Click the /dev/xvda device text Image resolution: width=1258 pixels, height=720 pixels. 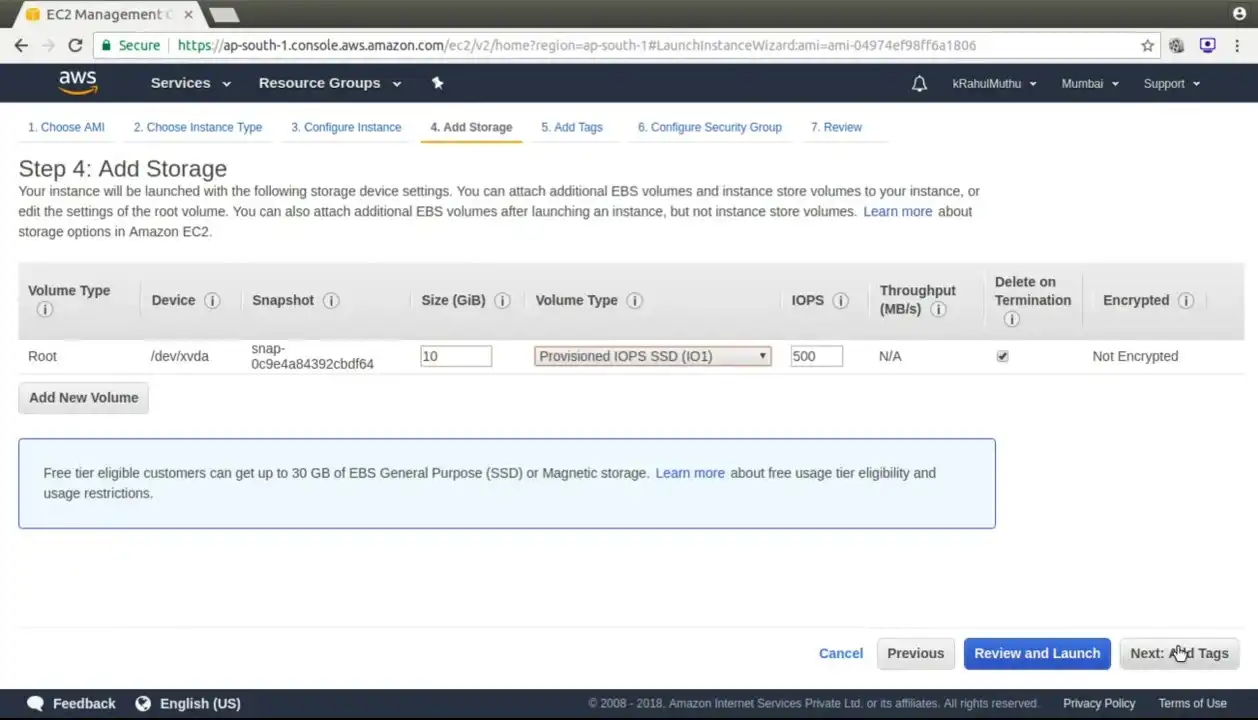point(180,356)
